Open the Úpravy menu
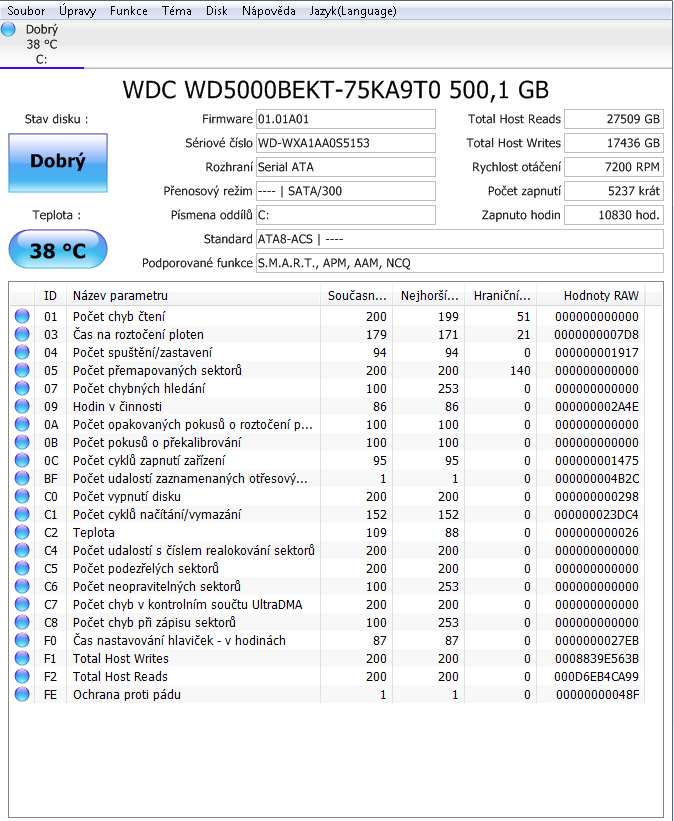 (x=77, y=10)
